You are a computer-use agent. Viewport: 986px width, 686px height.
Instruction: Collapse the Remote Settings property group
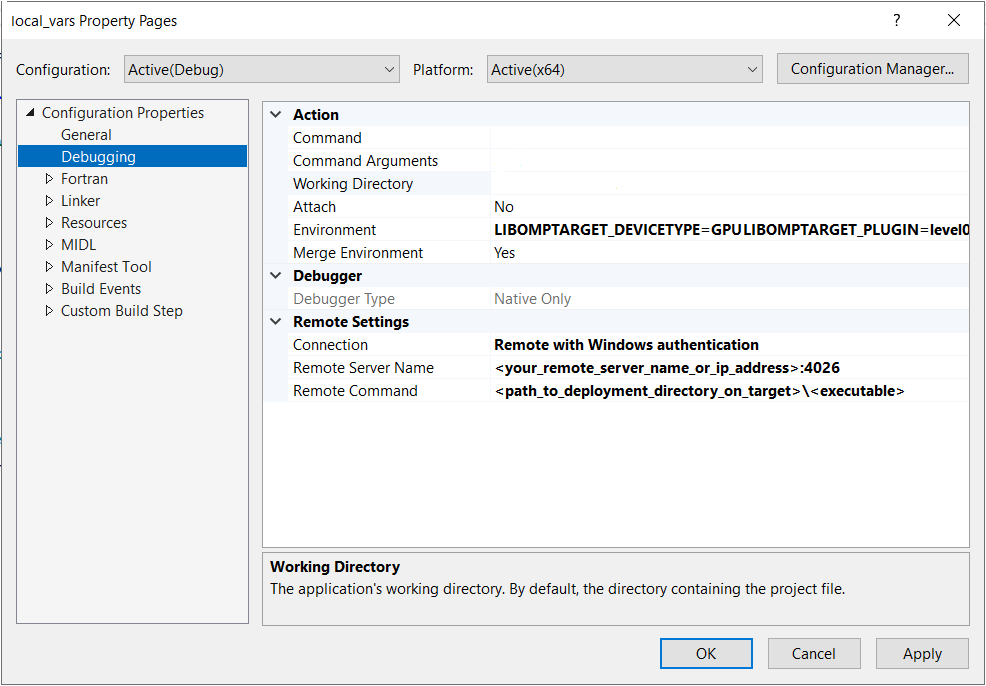(275, 321)
